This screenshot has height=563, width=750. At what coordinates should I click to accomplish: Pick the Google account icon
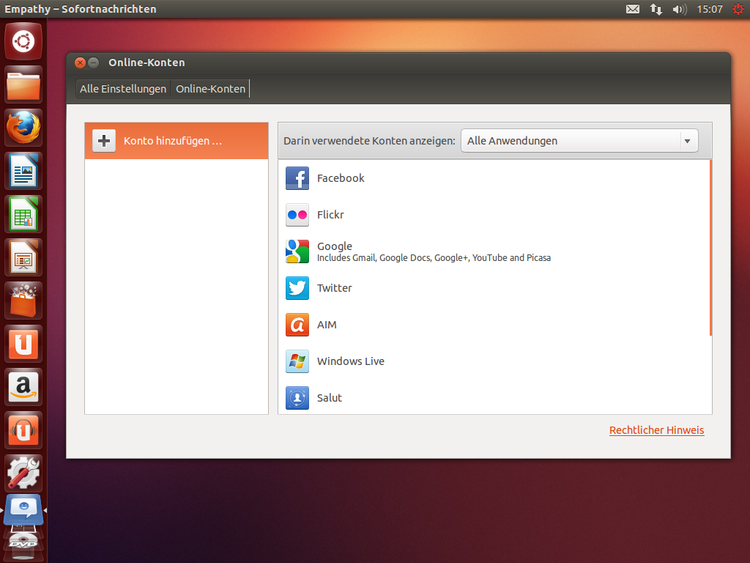(x=297, y=251)
